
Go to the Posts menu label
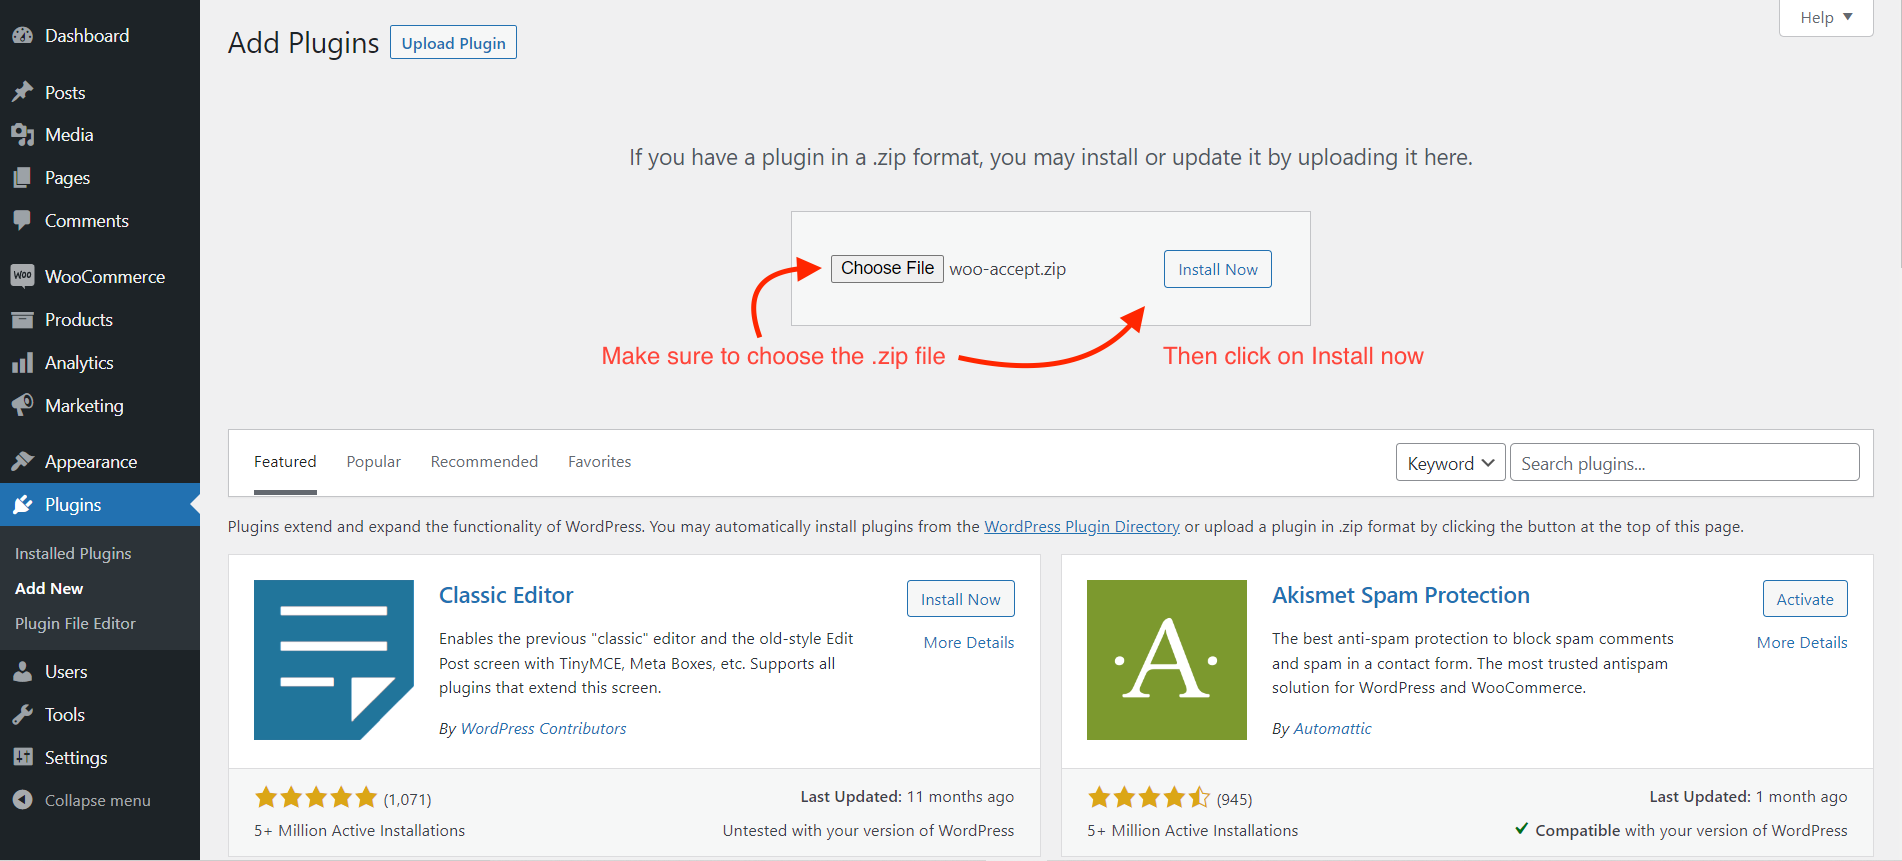65,92
